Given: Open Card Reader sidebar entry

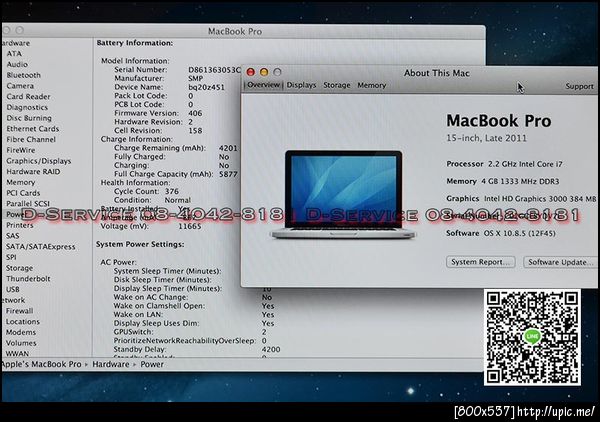Looking at the screenshot, I should [x=28, y=96].
